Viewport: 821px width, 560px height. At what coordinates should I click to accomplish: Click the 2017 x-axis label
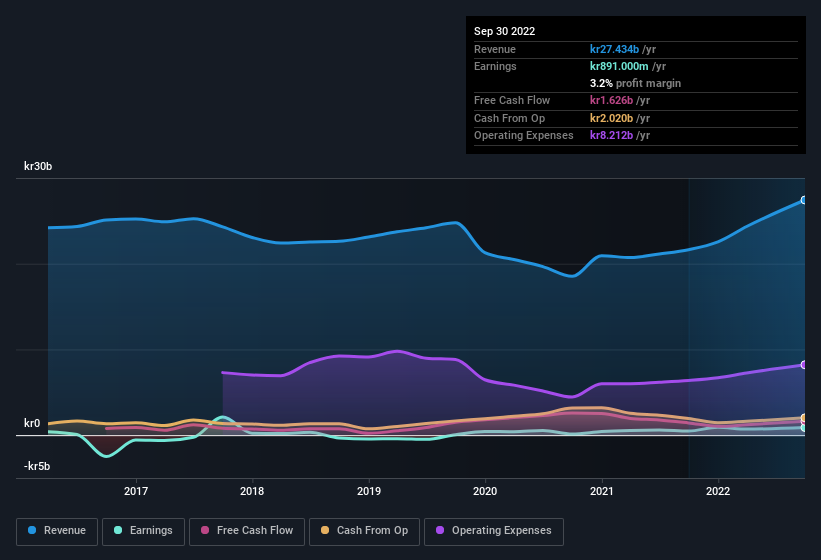(x=136, y=491)
